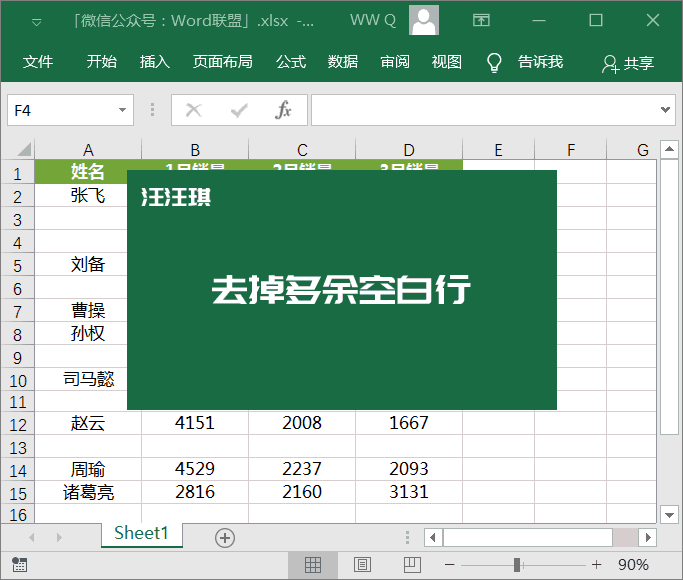Image resolution: width=683 pixels, height=580 pixels.
Task: Switch to Page Layout view
Action: (362, 565)
